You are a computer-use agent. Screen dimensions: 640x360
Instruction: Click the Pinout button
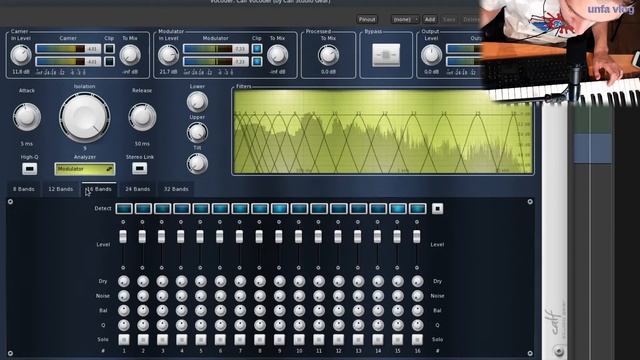367,19
